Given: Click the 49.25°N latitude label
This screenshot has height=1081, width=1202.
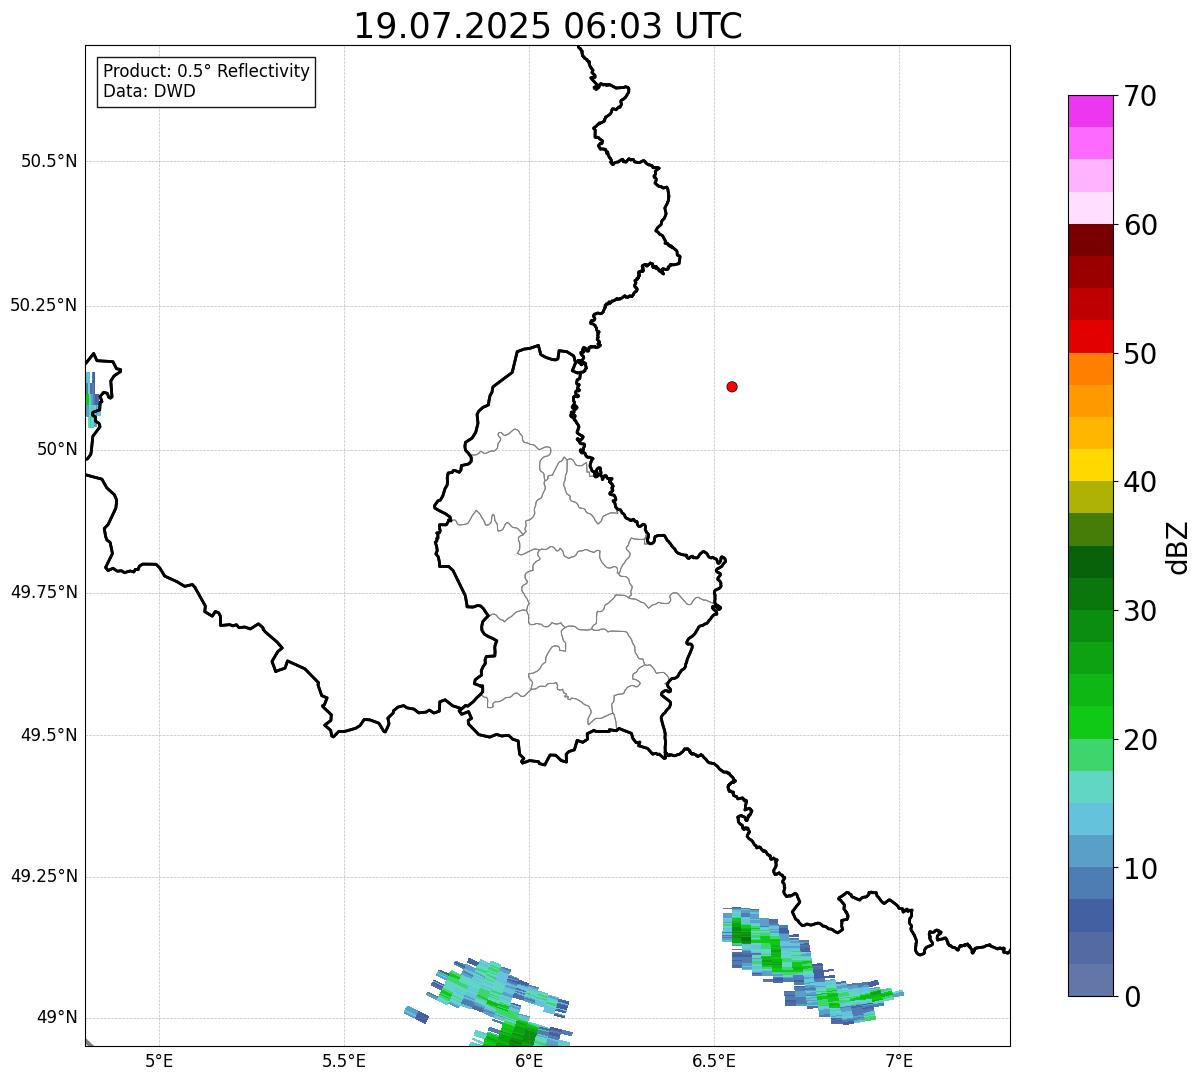Looking at the screenshot, I should tap(44, 876).
